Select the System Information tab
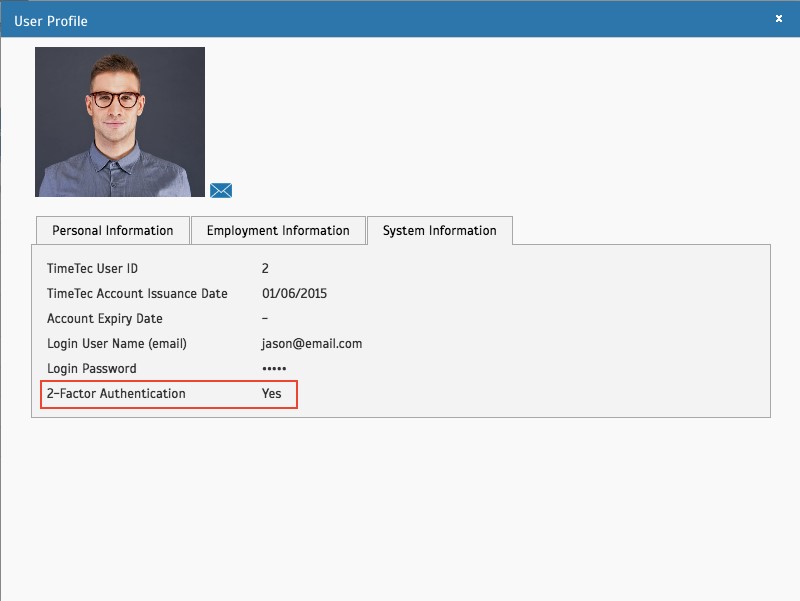This screenshot has width=800, height=601. [440, 231]
